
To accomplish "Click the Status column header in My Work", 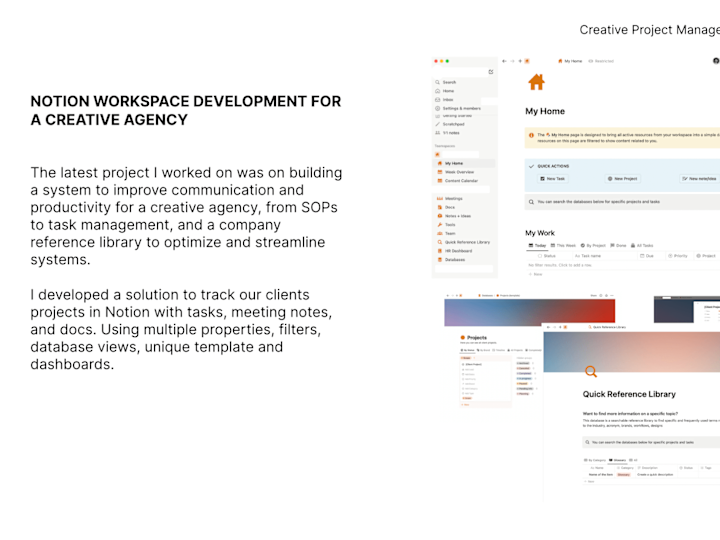I will point(546,256).
